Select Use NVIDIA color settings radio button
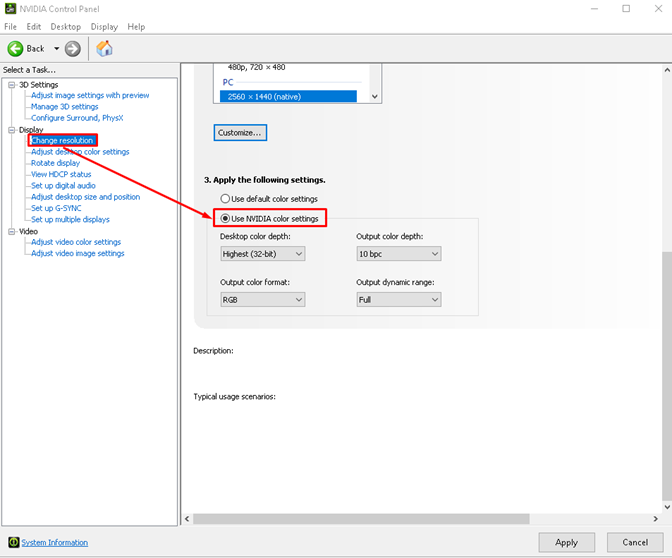The height and width of the screenshot is (558, 672). [x=225, y=218]
